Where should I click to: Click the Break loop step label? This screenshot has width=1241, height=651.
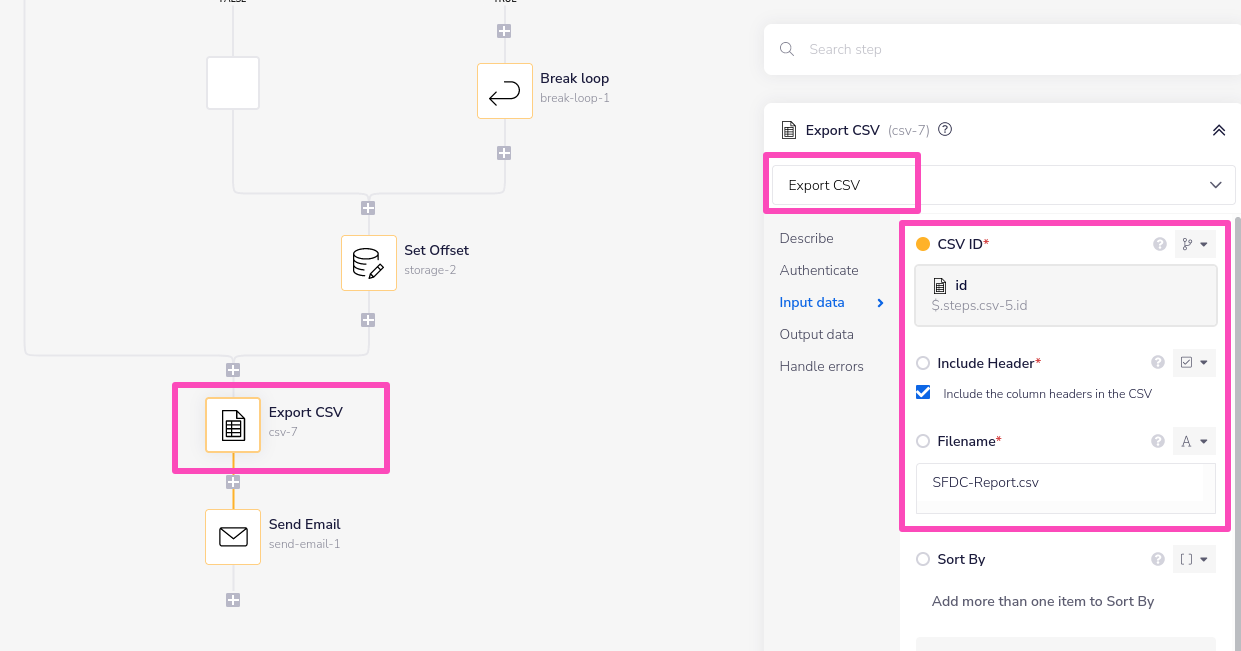tap(574, 78)
